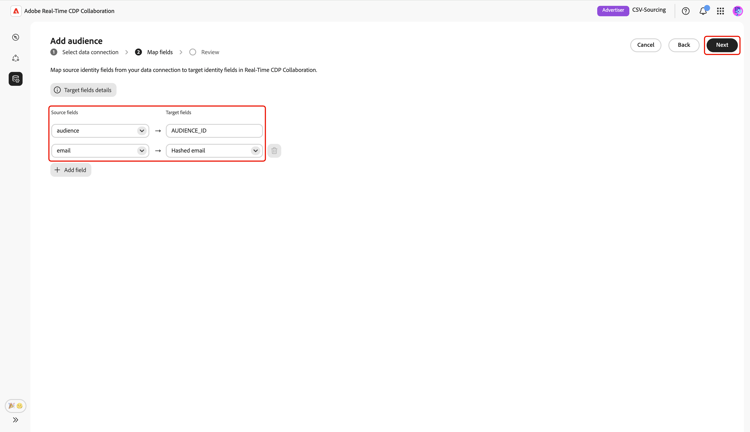Screen dimensions: 750x432
Task: Click Adobe Real-Time CDP Collaboration title
Action: click(x=69, y=11)
